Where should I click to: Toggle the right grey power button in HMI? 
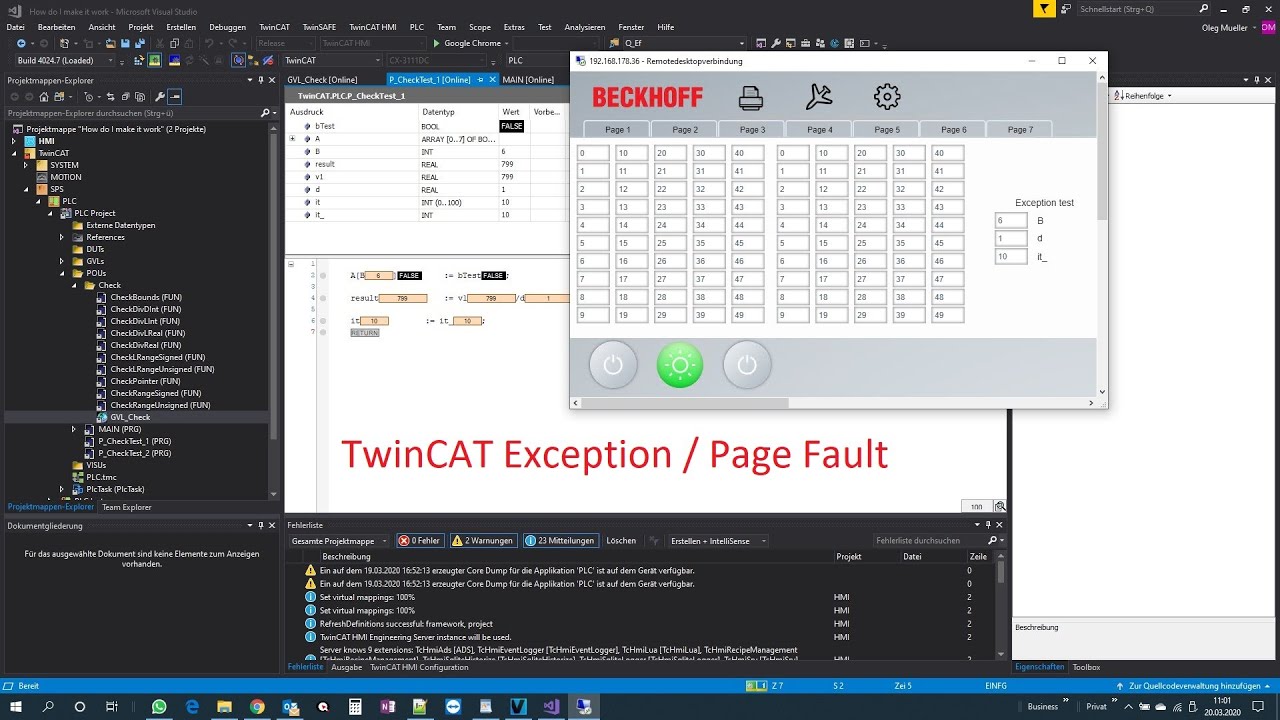coord(747,365)
